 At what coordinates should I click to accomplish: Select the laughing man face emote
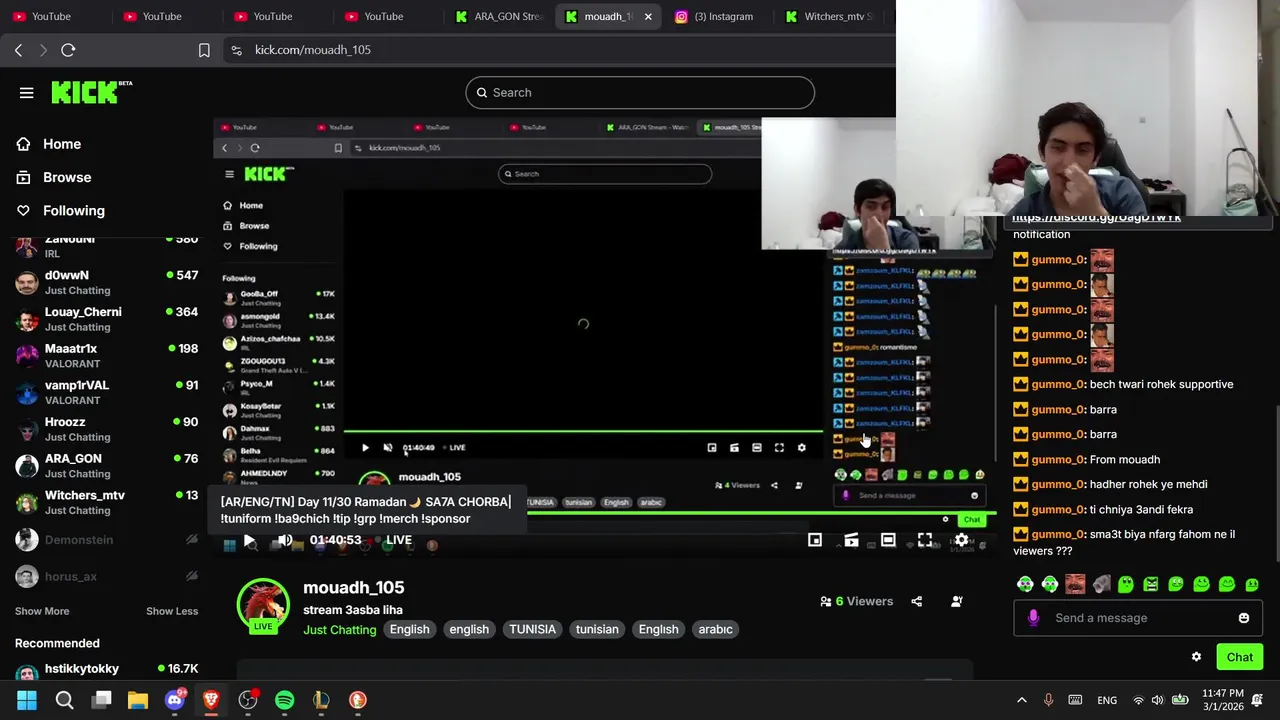[x=1075, y=584]
